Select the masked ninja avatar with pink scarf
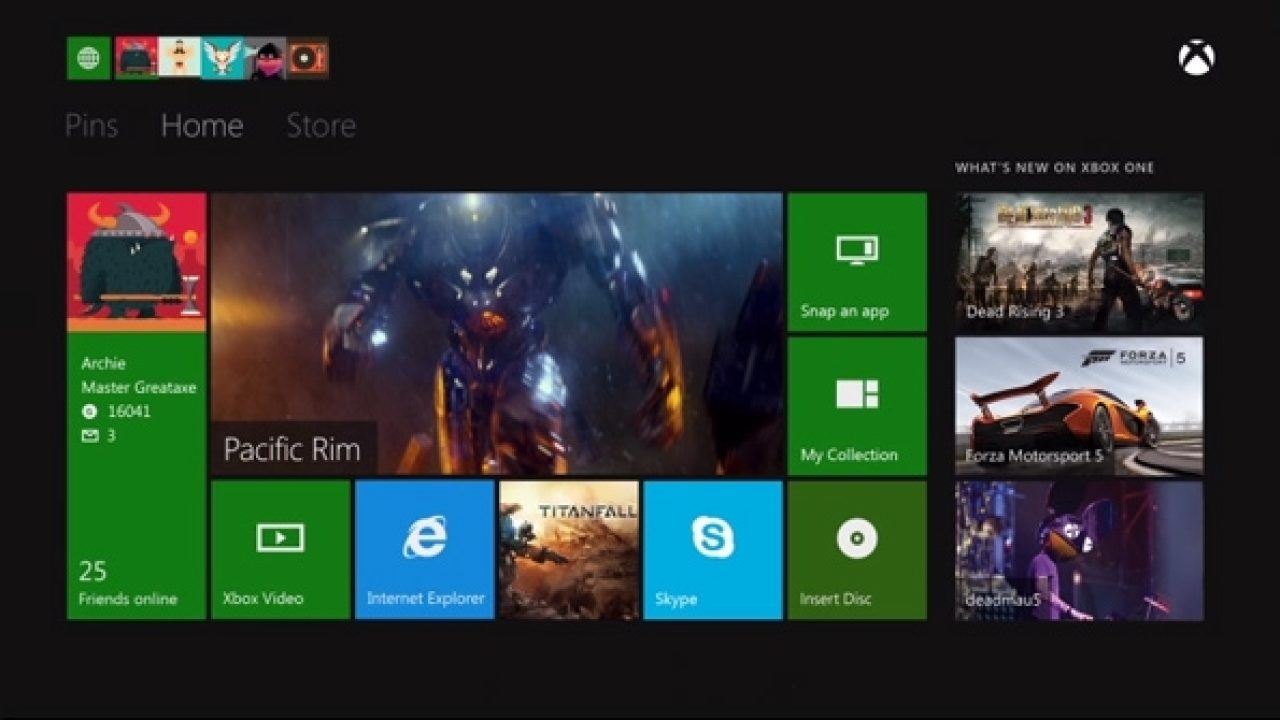This screenshot has width=1280, height=720. click(265, 58)
